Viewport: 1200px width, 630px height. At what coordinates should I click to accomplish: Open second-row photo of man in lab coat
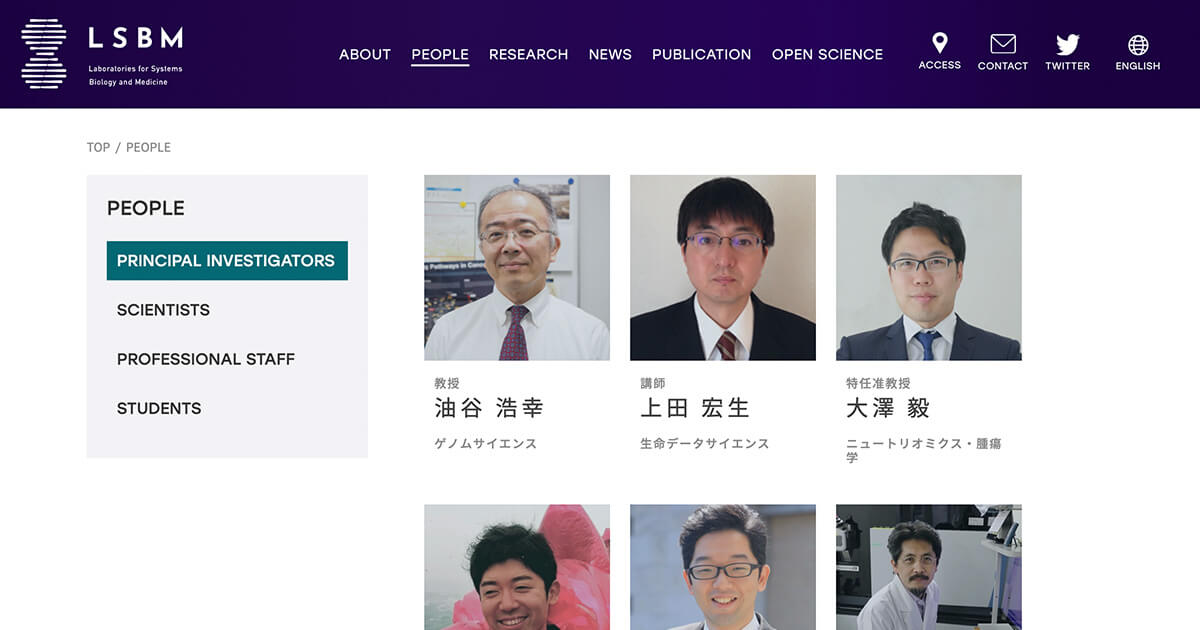click(x=929, y=567)
